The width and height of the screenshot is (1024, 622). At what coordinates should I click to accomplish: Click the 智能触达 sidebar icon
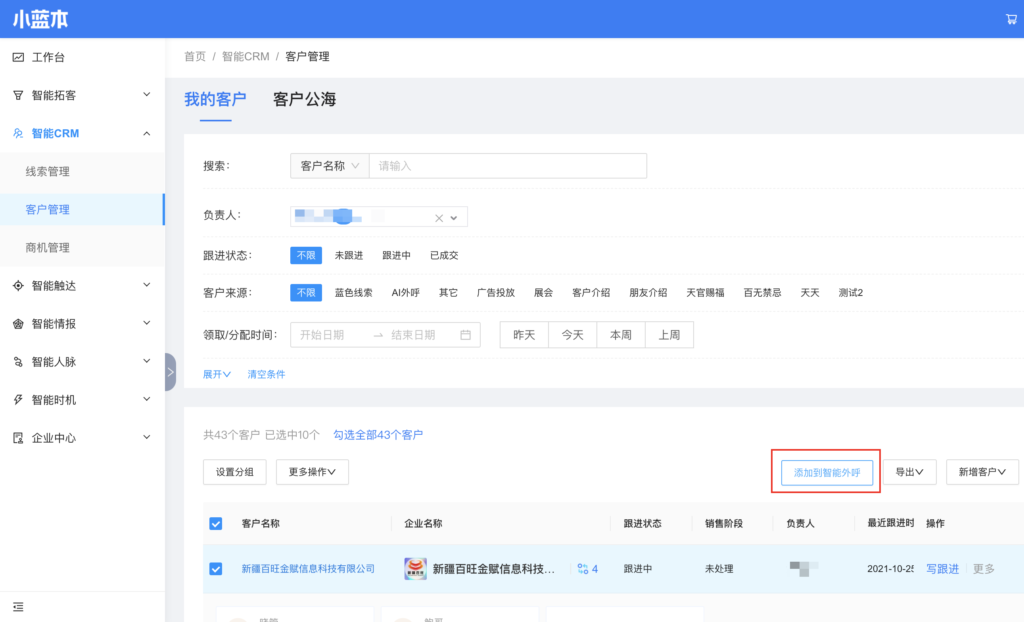(x=18, y=286)
